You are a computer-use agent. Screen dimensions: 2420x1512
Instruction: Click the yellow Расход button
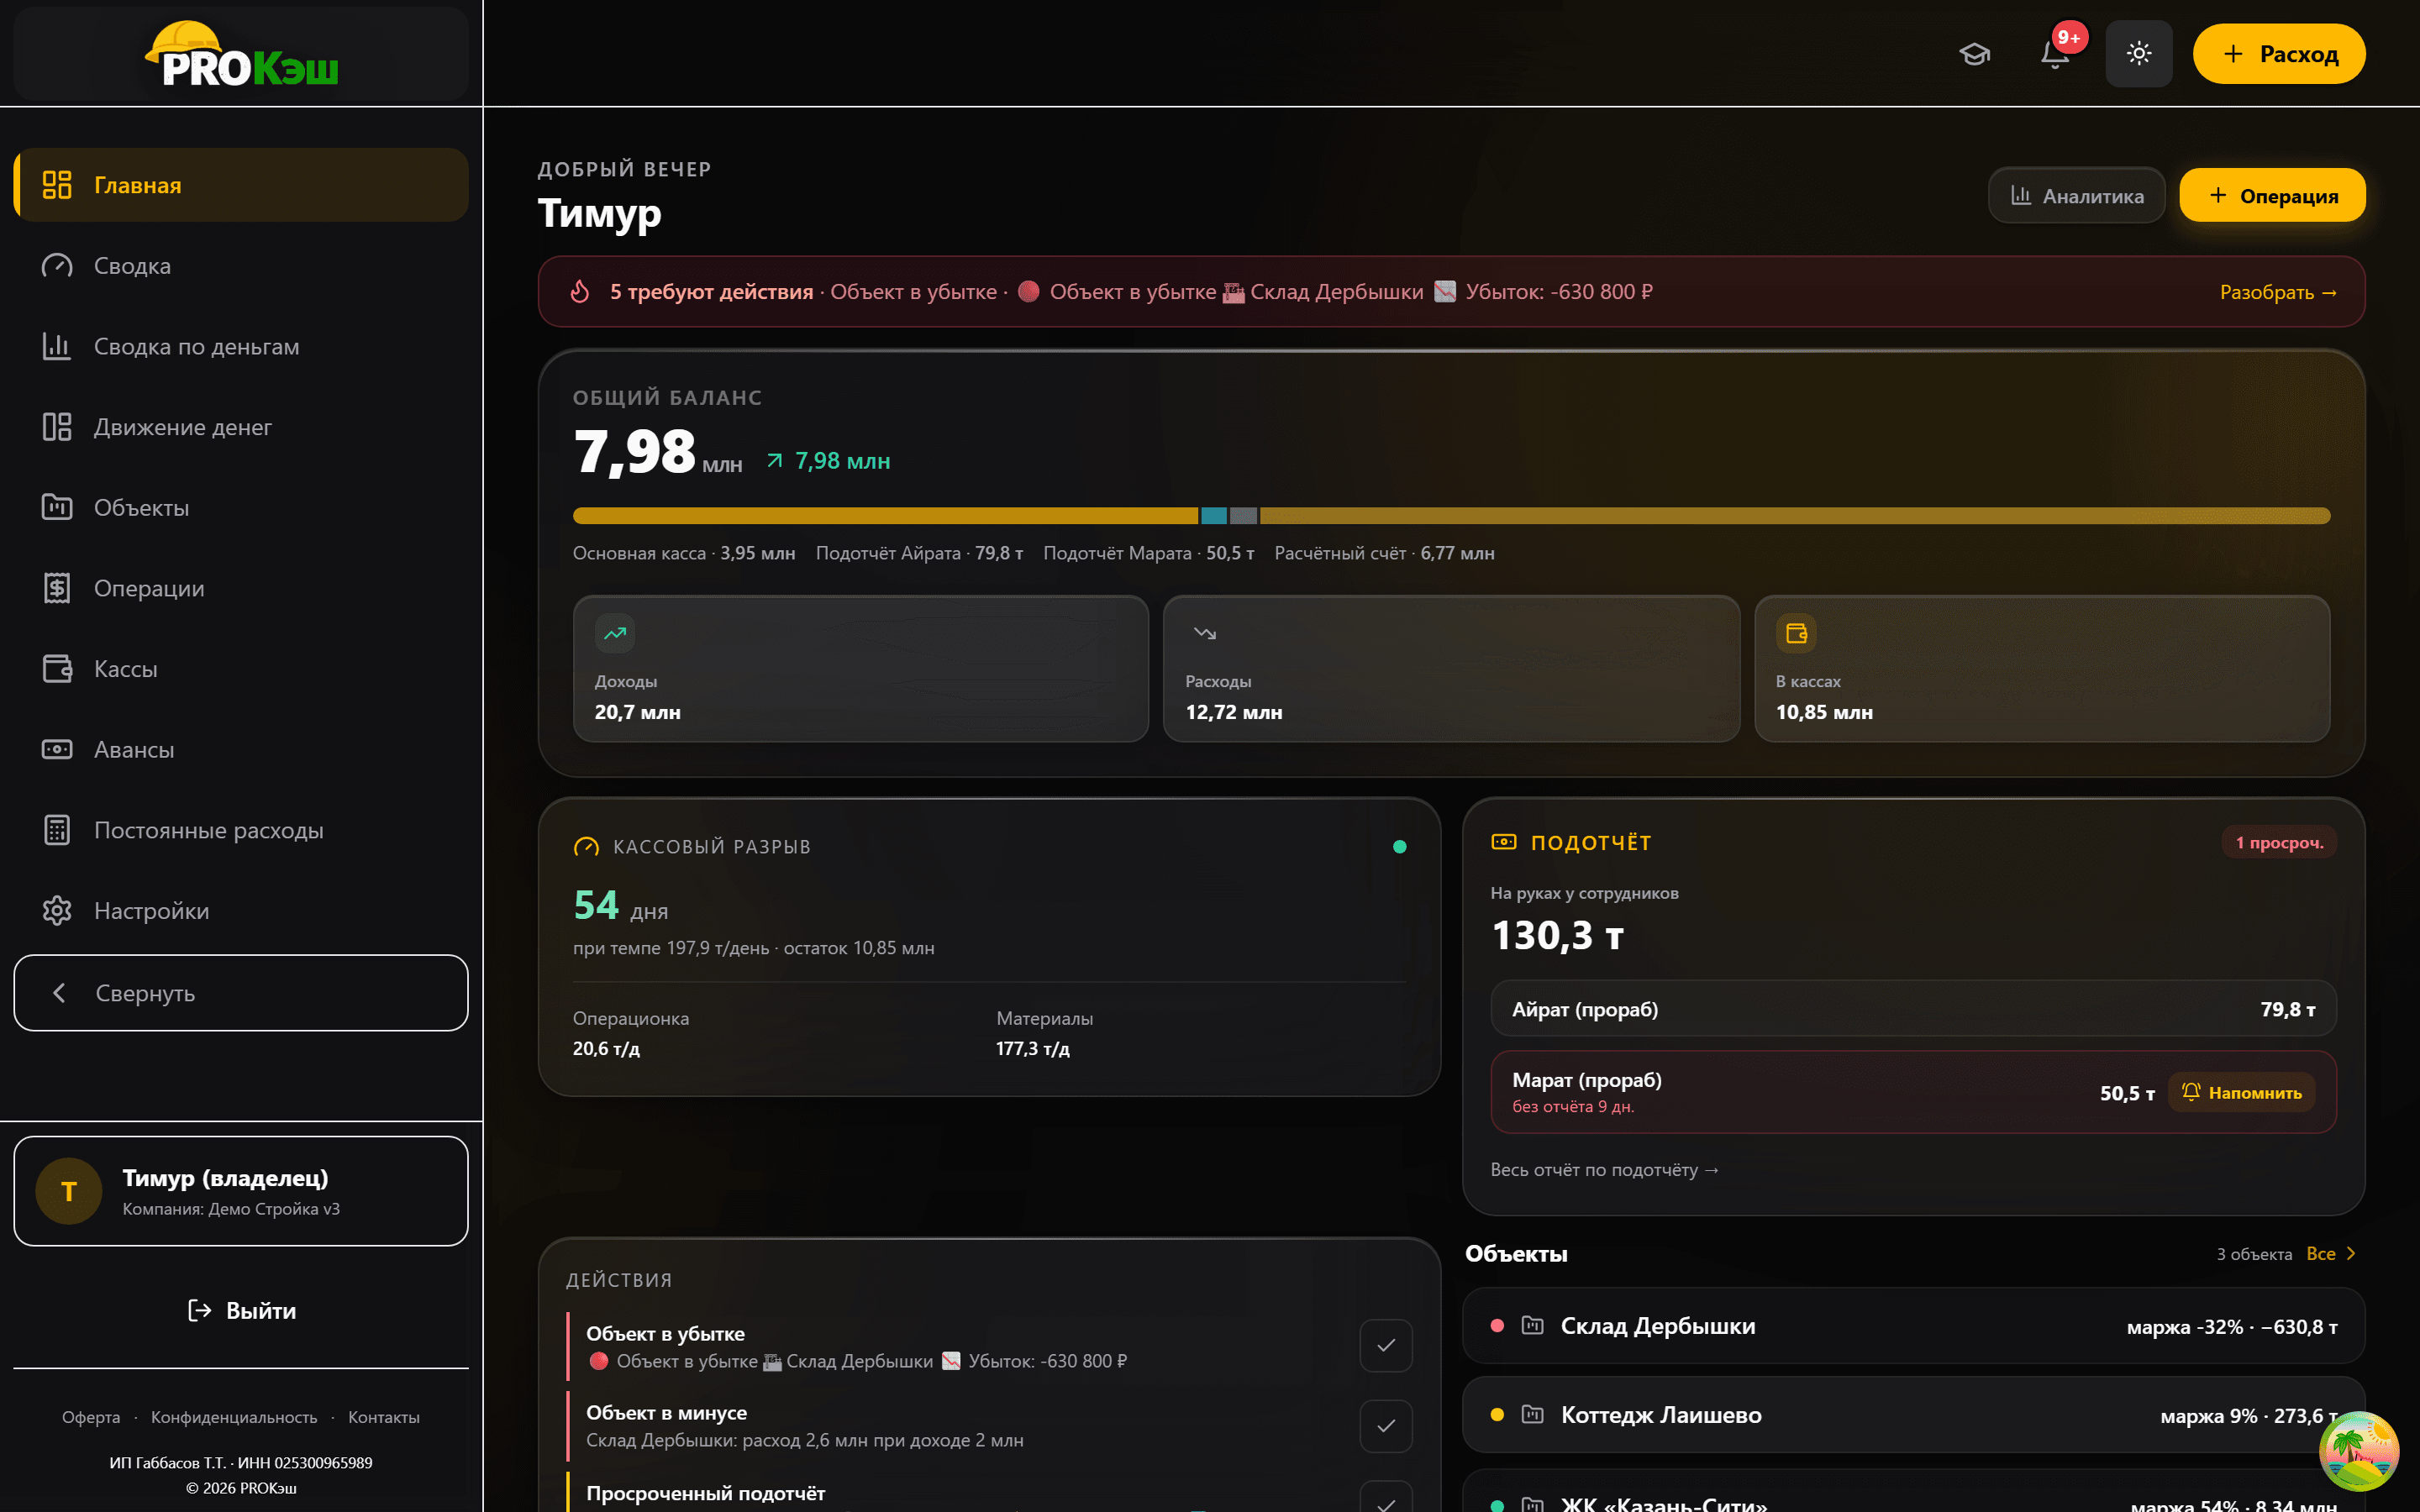[x=2279, y=54]
